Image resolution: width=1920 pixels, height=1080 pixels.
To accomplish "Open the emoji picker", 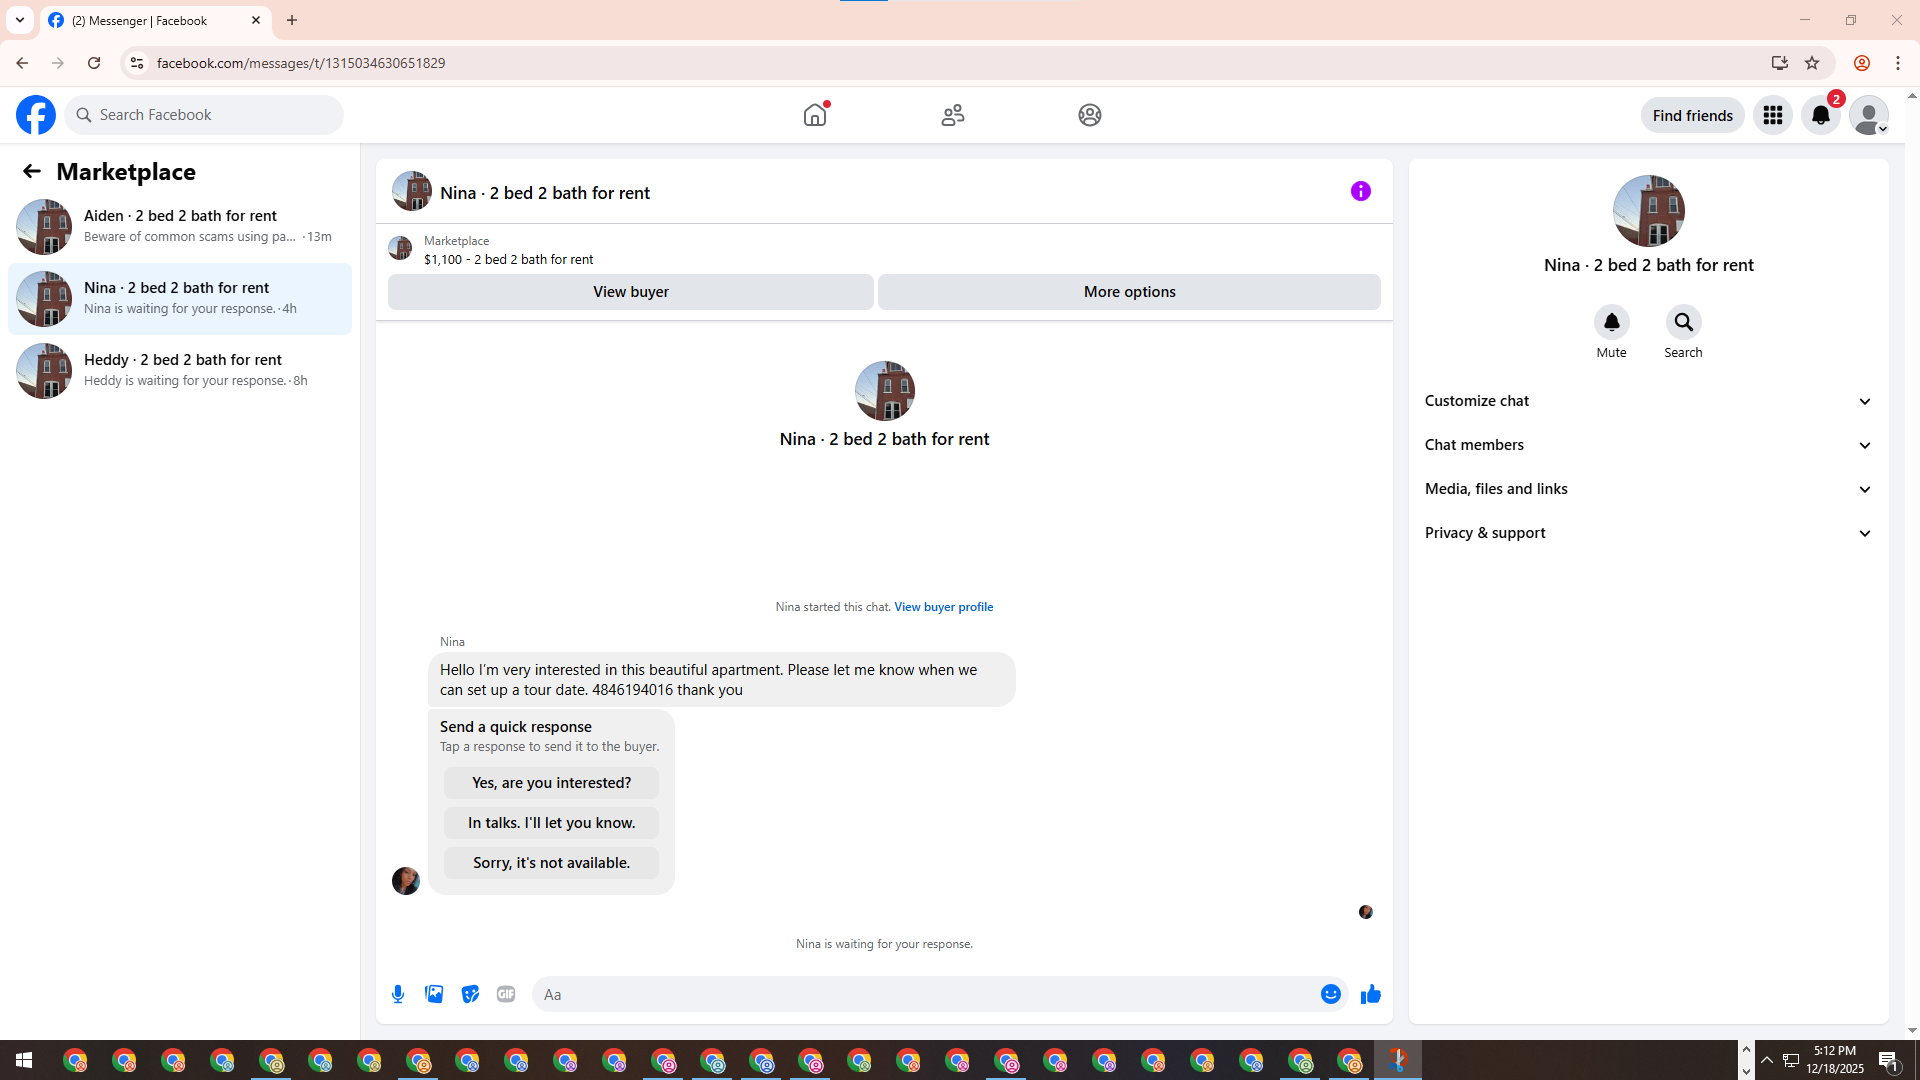I will click(x=1330, y=994).
